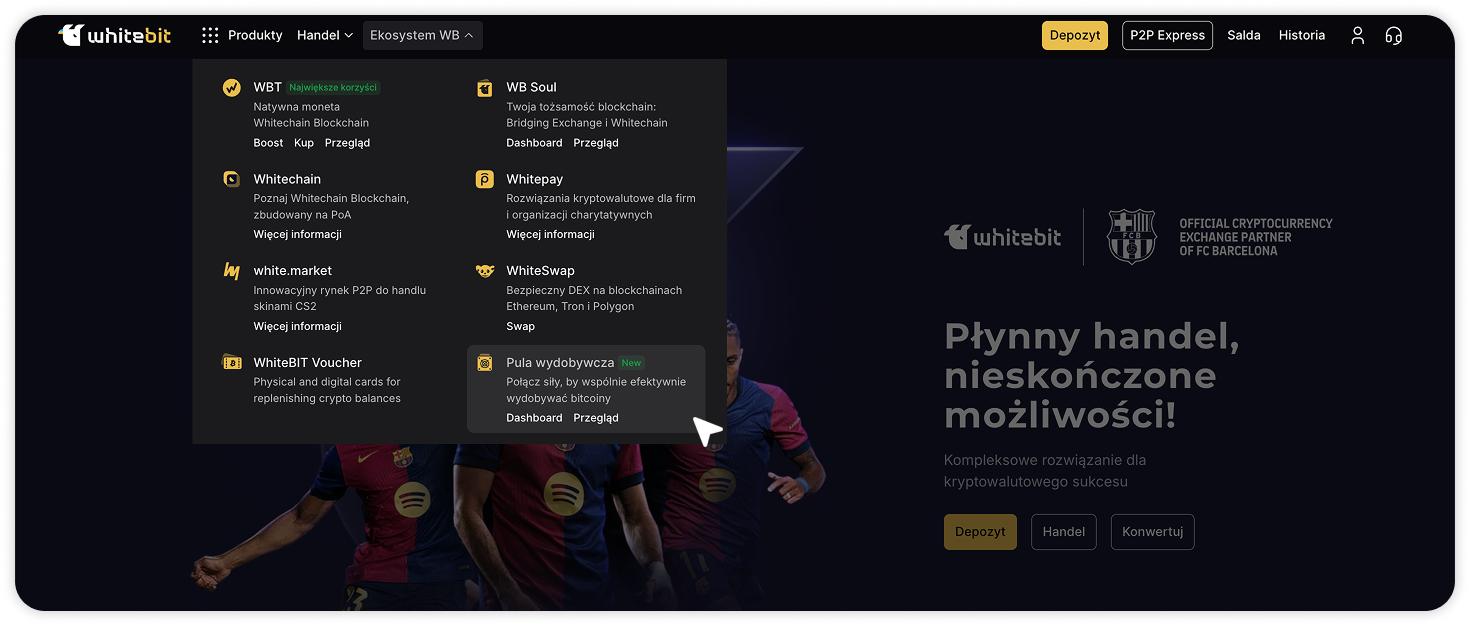The height and width of the screenshot is (626, 1470).
Task: Select the white.market icon
Action: click(232, 271)
